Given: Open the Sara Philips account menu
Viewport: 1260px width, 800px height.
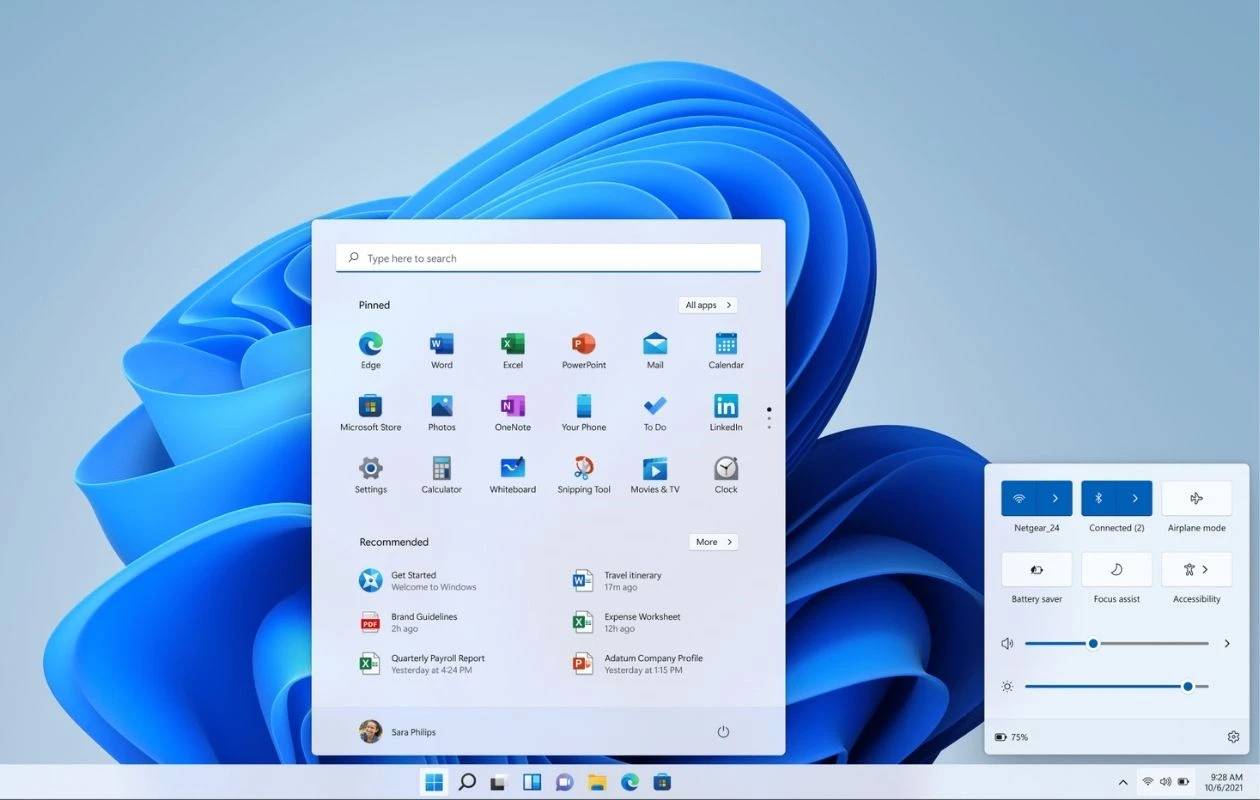Looking at the screenshot, I should point(399,731).
